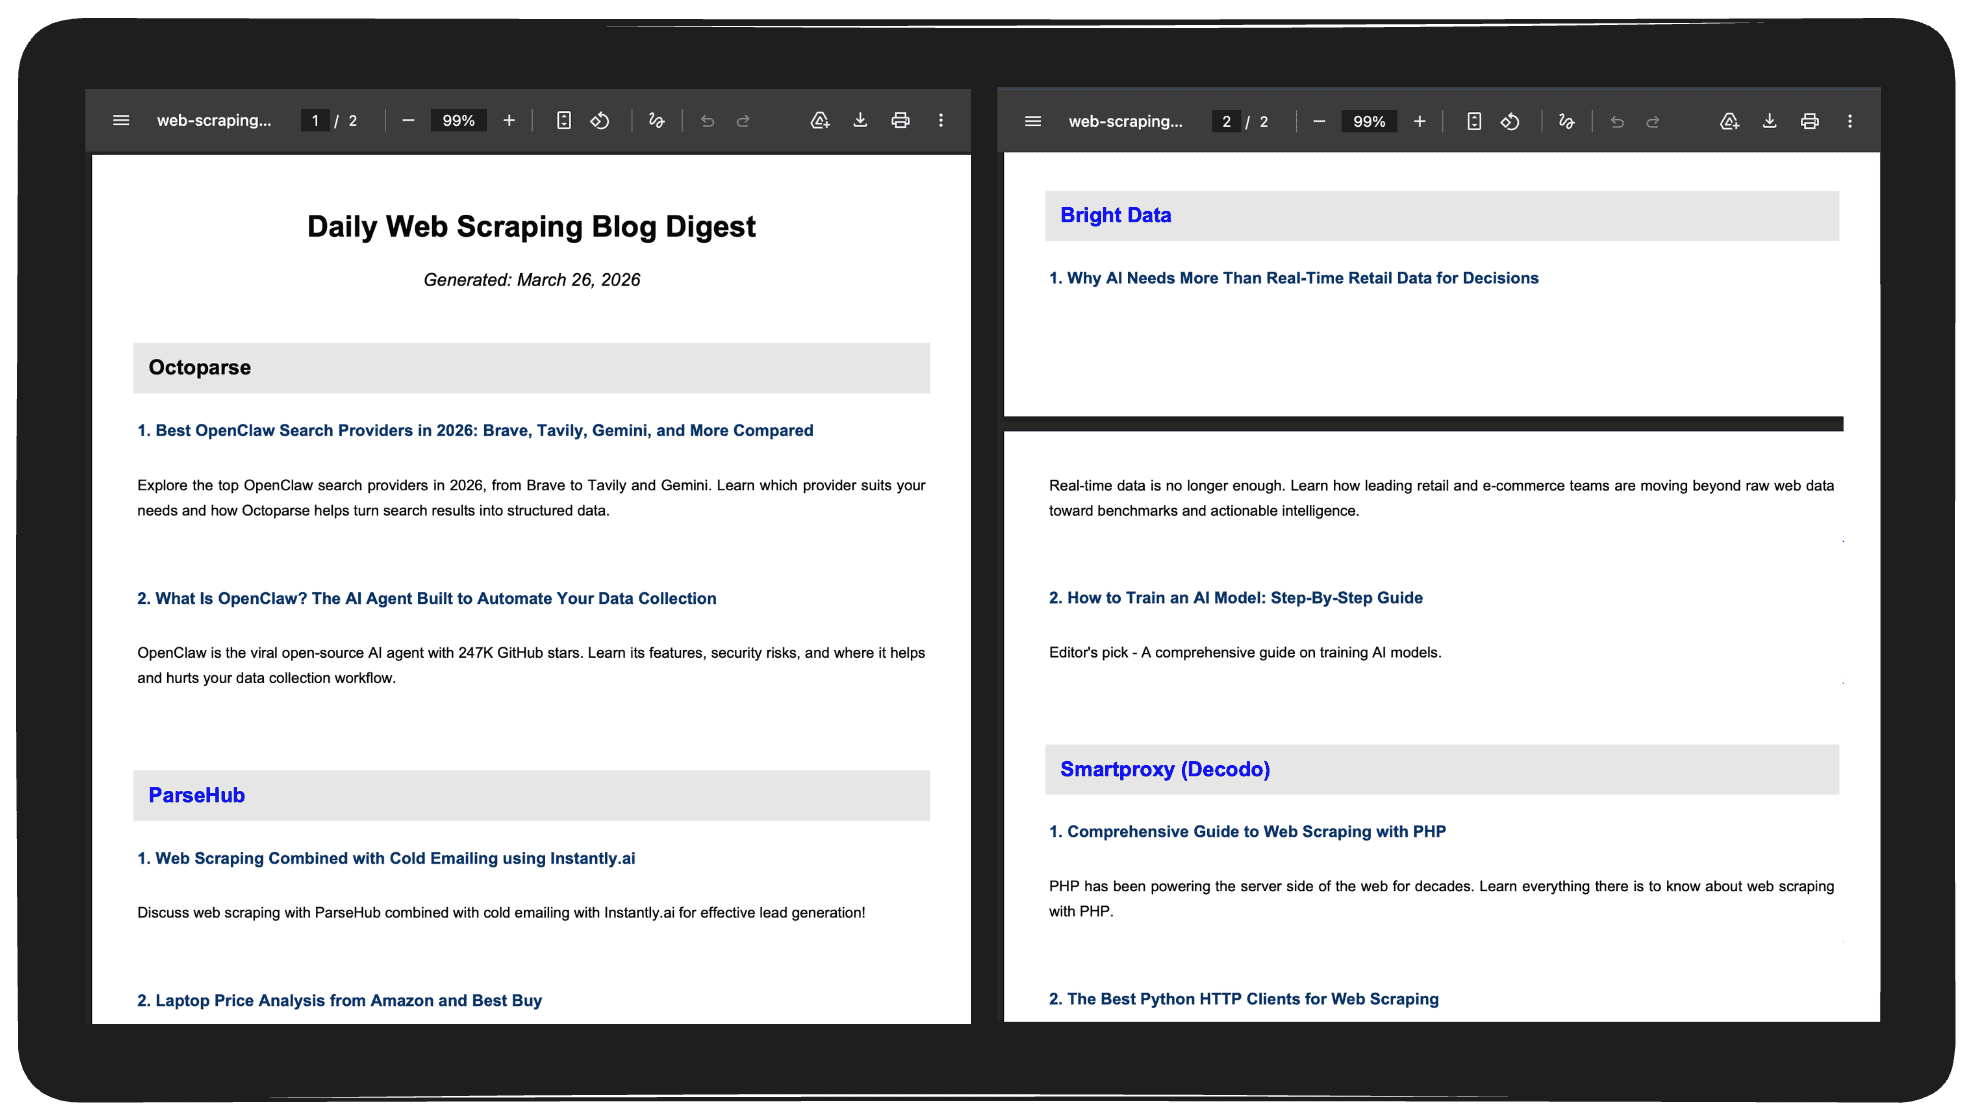
Task: Save to Drive in right PDF viewer
Action: coord(1730,121)
